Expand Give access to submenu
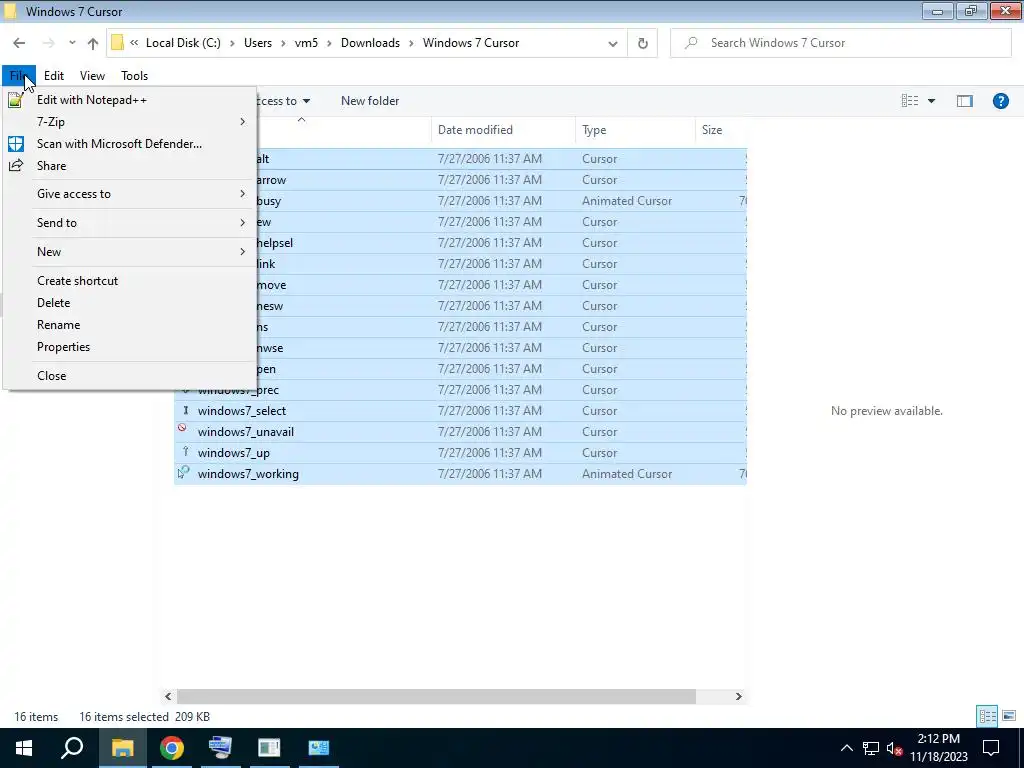1024x768 pixels. pos(129,194)
